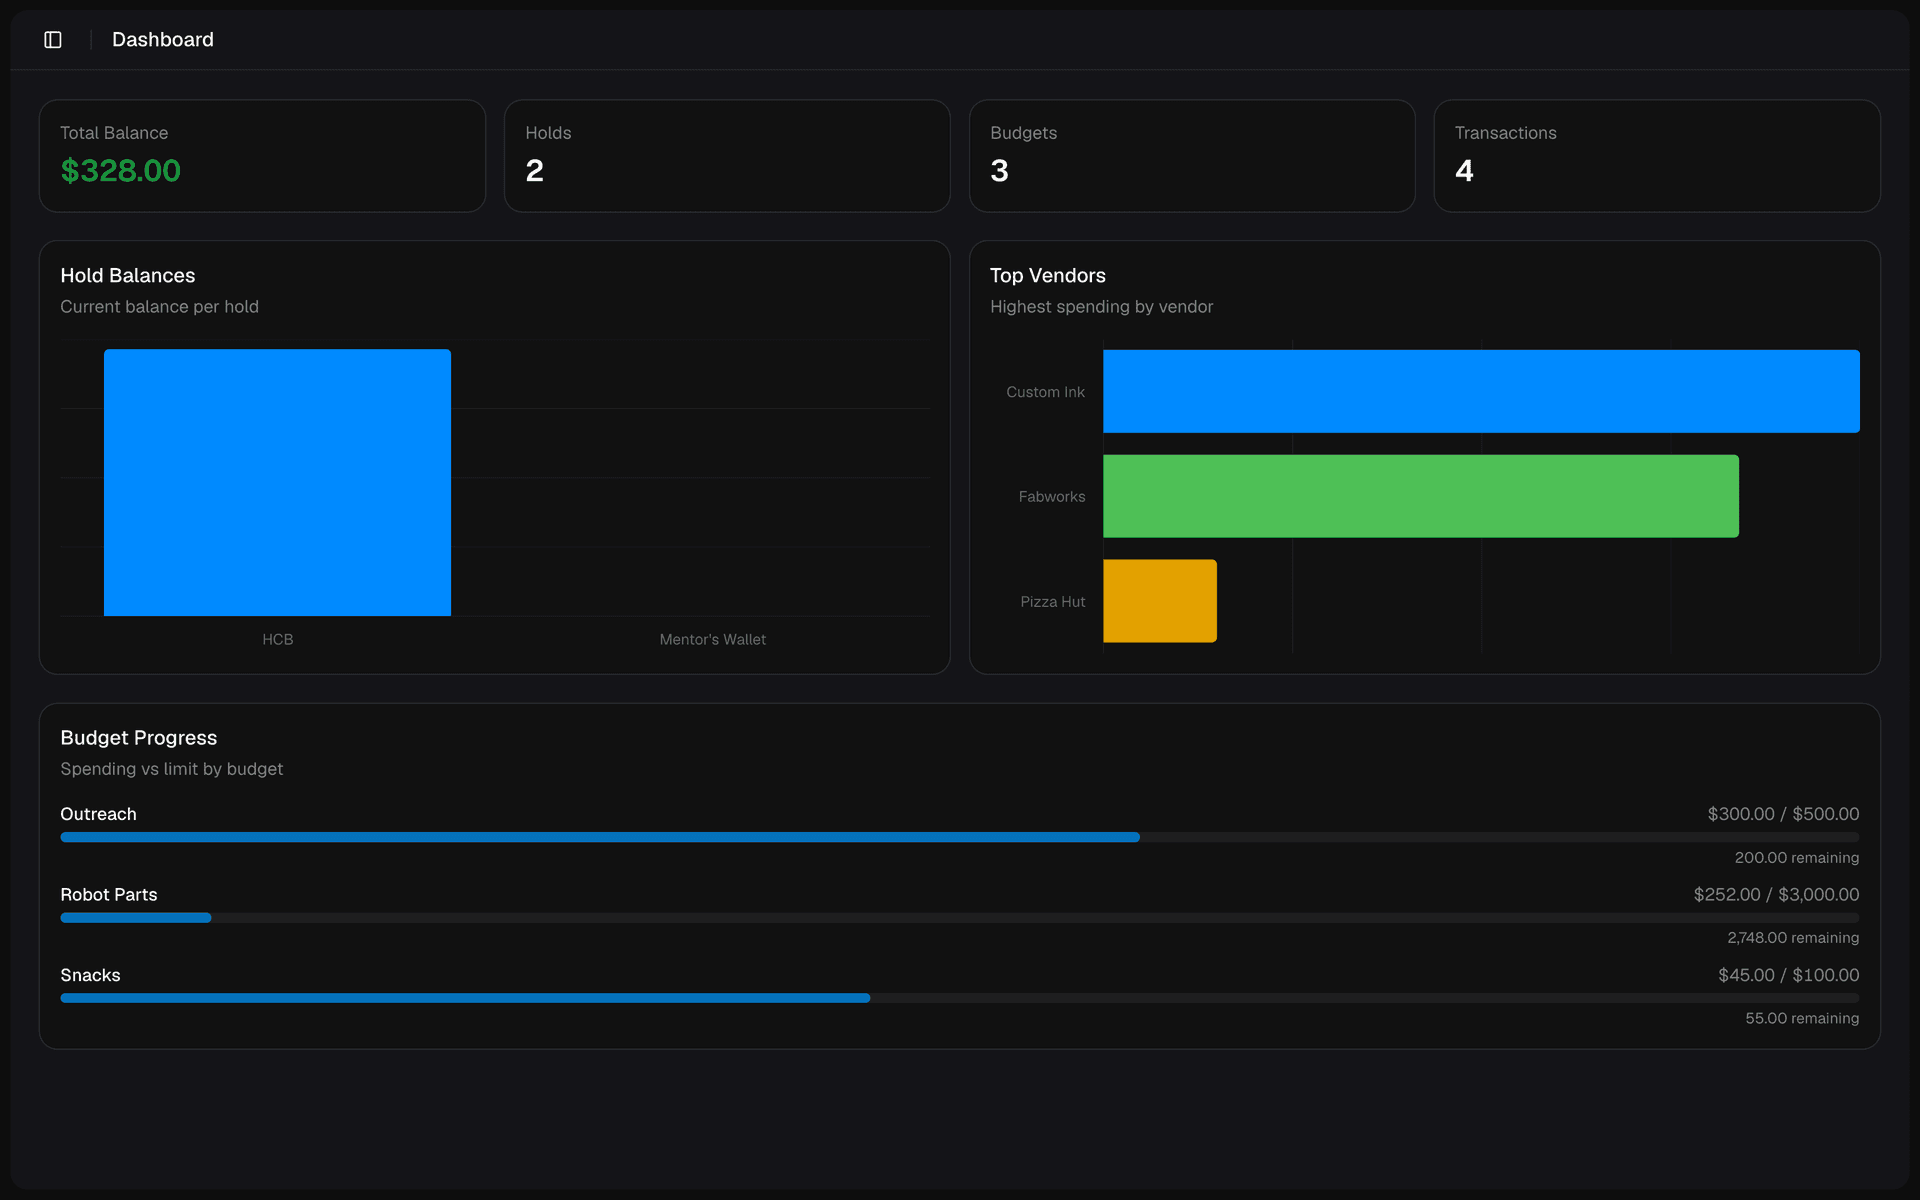
Task: Select the Snacks budget name
Action: (x=90, y=975)
